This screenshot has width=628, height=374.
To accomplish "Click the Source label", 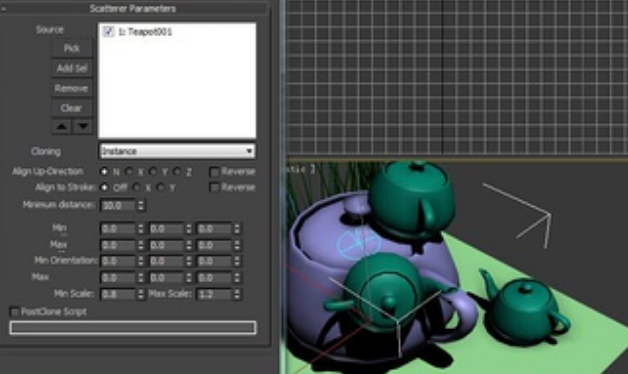I will (50, 30).
